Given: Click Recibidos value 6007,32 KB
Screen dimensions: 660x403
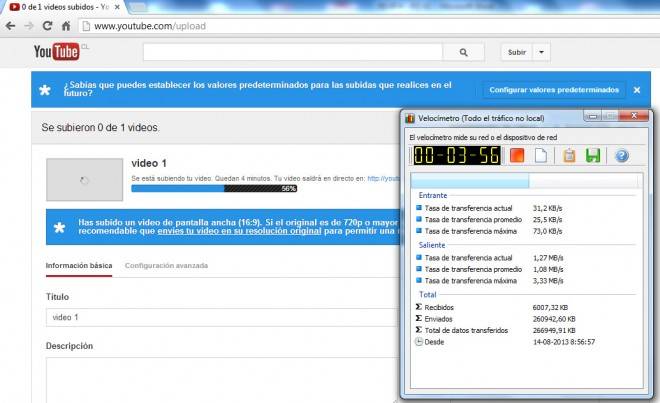Looking at the screenshot, I should [550, 307].
